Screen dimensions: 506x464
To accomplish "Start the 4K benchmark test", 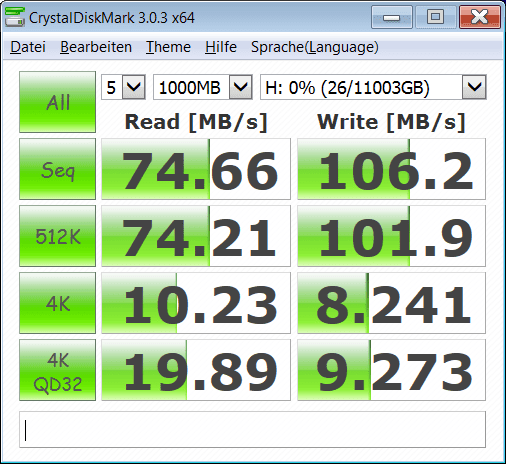I will [57, 303].
